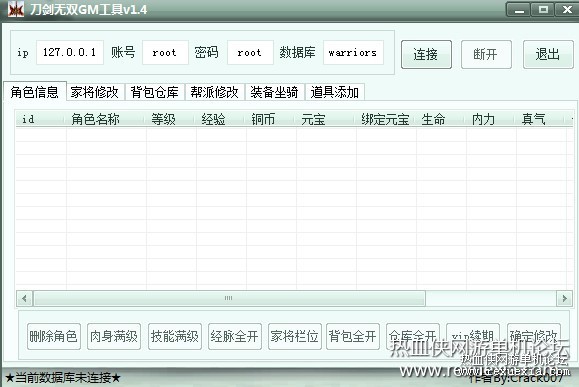Open the 背包仓库 tab
This screenshot has width=579, height=387.
coord(155,92)
